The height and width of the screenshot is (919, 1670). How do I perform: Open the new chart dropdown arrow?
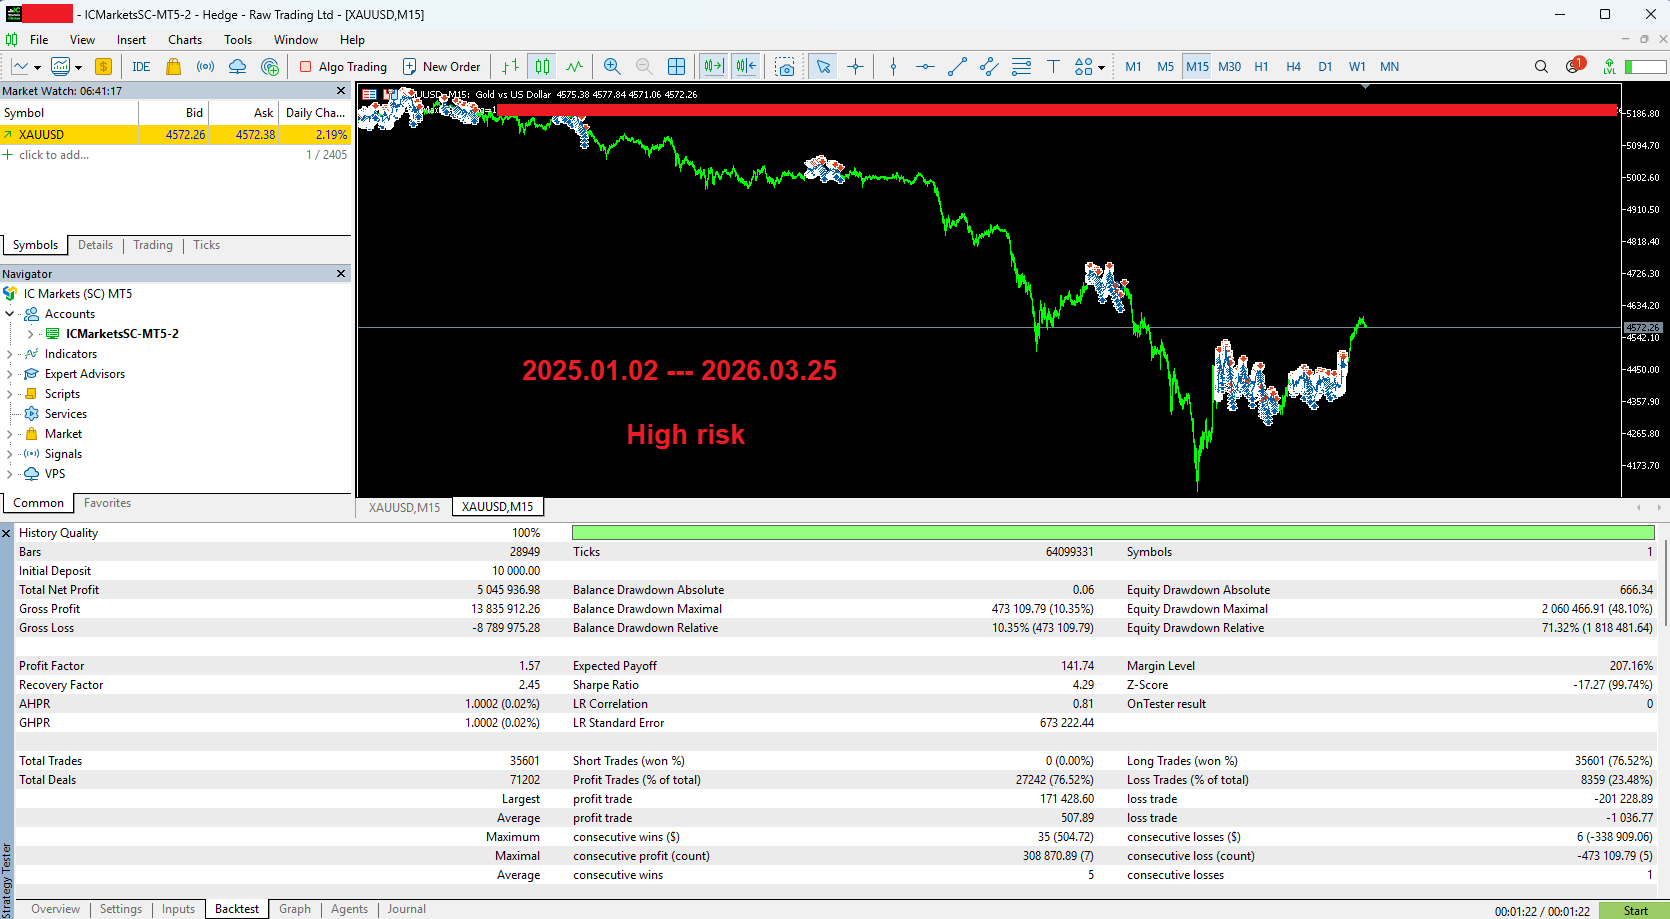pyautogui.click(x=37, y=68)
